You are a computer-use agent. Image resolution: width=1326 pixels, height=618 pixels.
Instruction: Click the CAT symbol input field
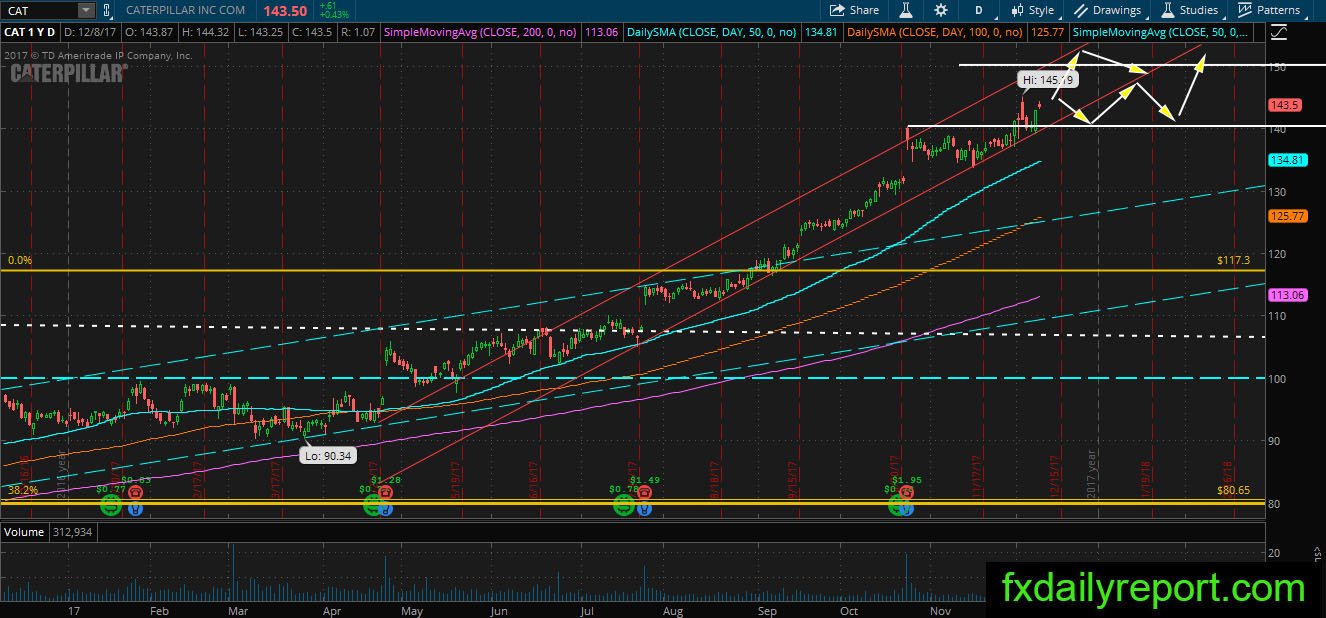click(38, 10)
